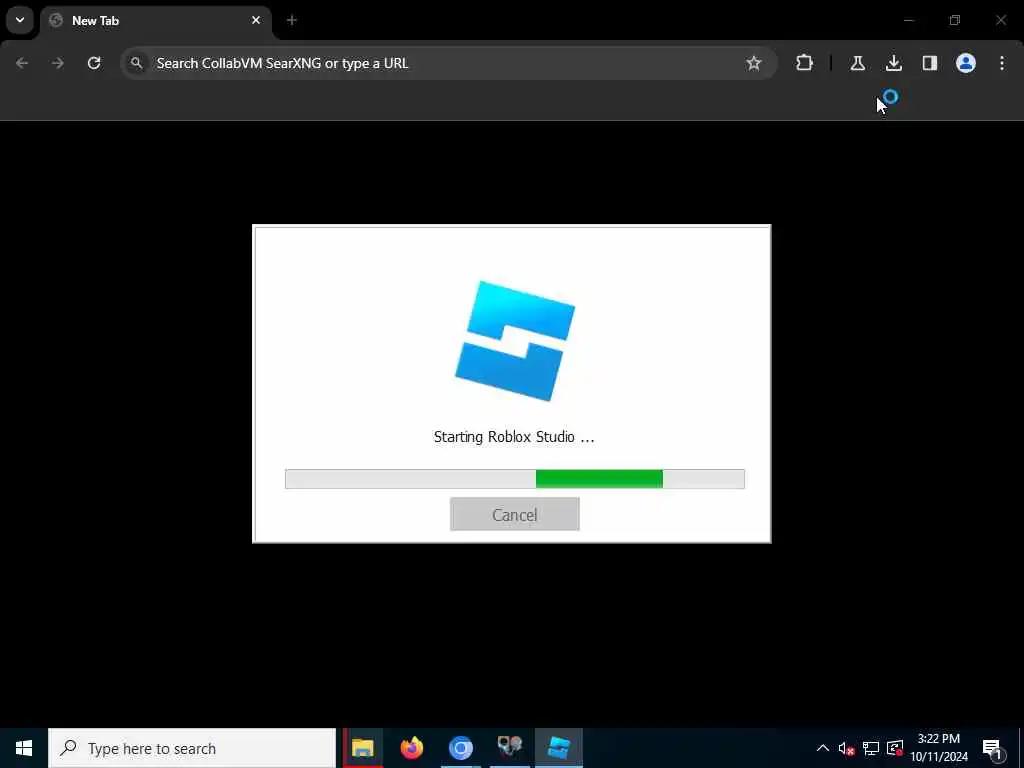
Task: Open the tab search dropdown arrow
Action: [20, 20]
